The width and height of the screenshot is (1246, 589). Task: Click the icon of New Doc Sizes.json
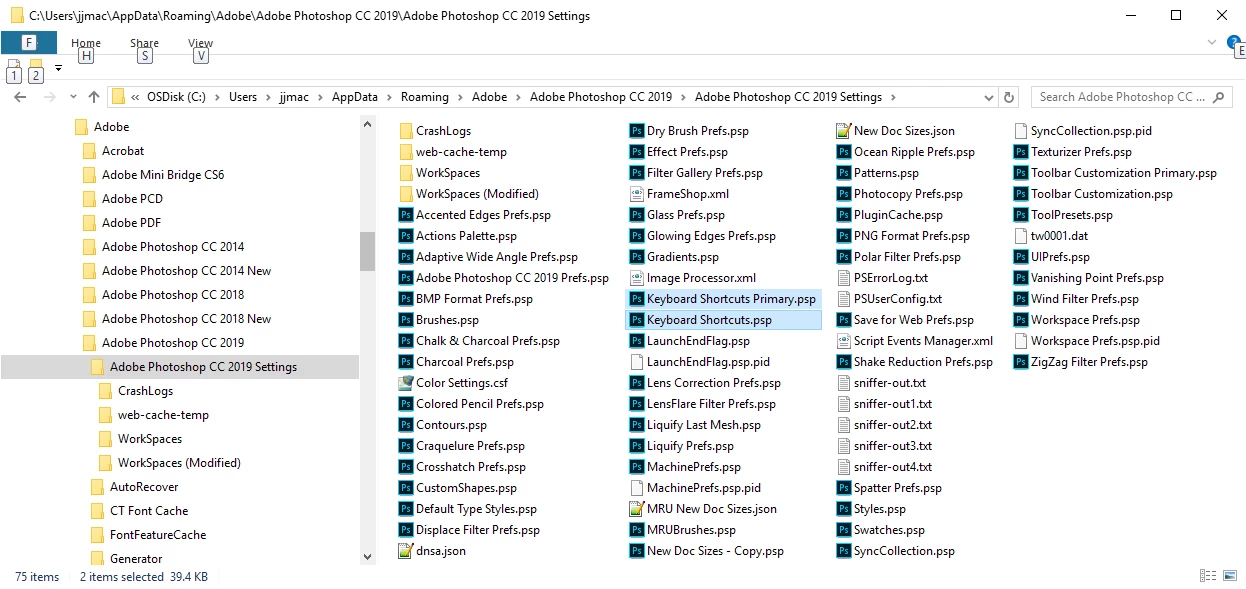[x=844, y=131]
